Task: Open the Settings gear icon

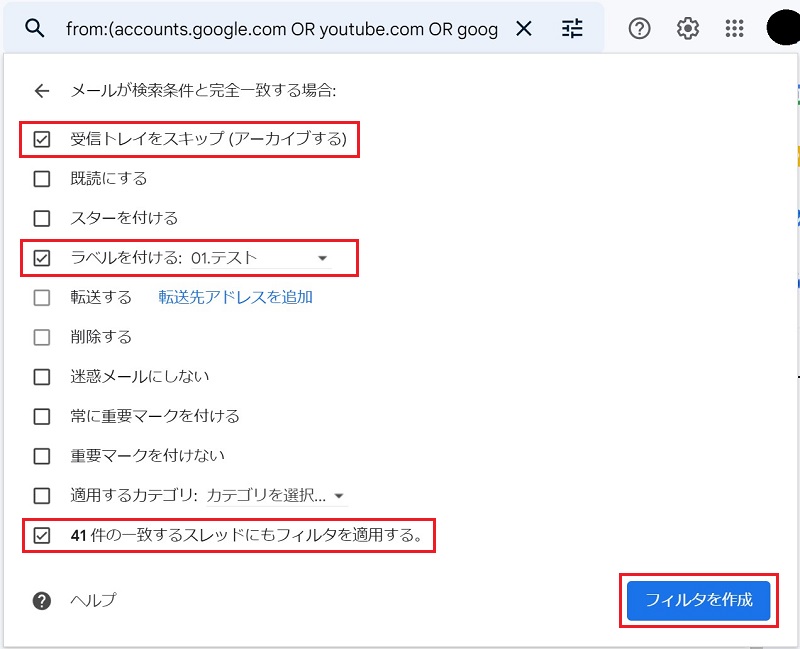Action: tap(687, 29)
